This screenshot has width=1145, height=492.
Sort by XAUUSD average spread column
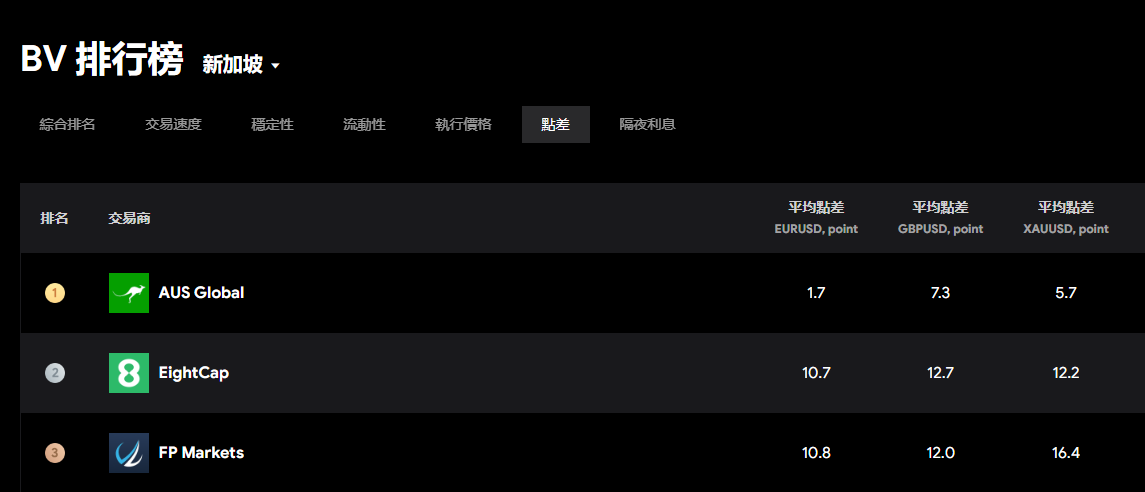pos(1066,217)
